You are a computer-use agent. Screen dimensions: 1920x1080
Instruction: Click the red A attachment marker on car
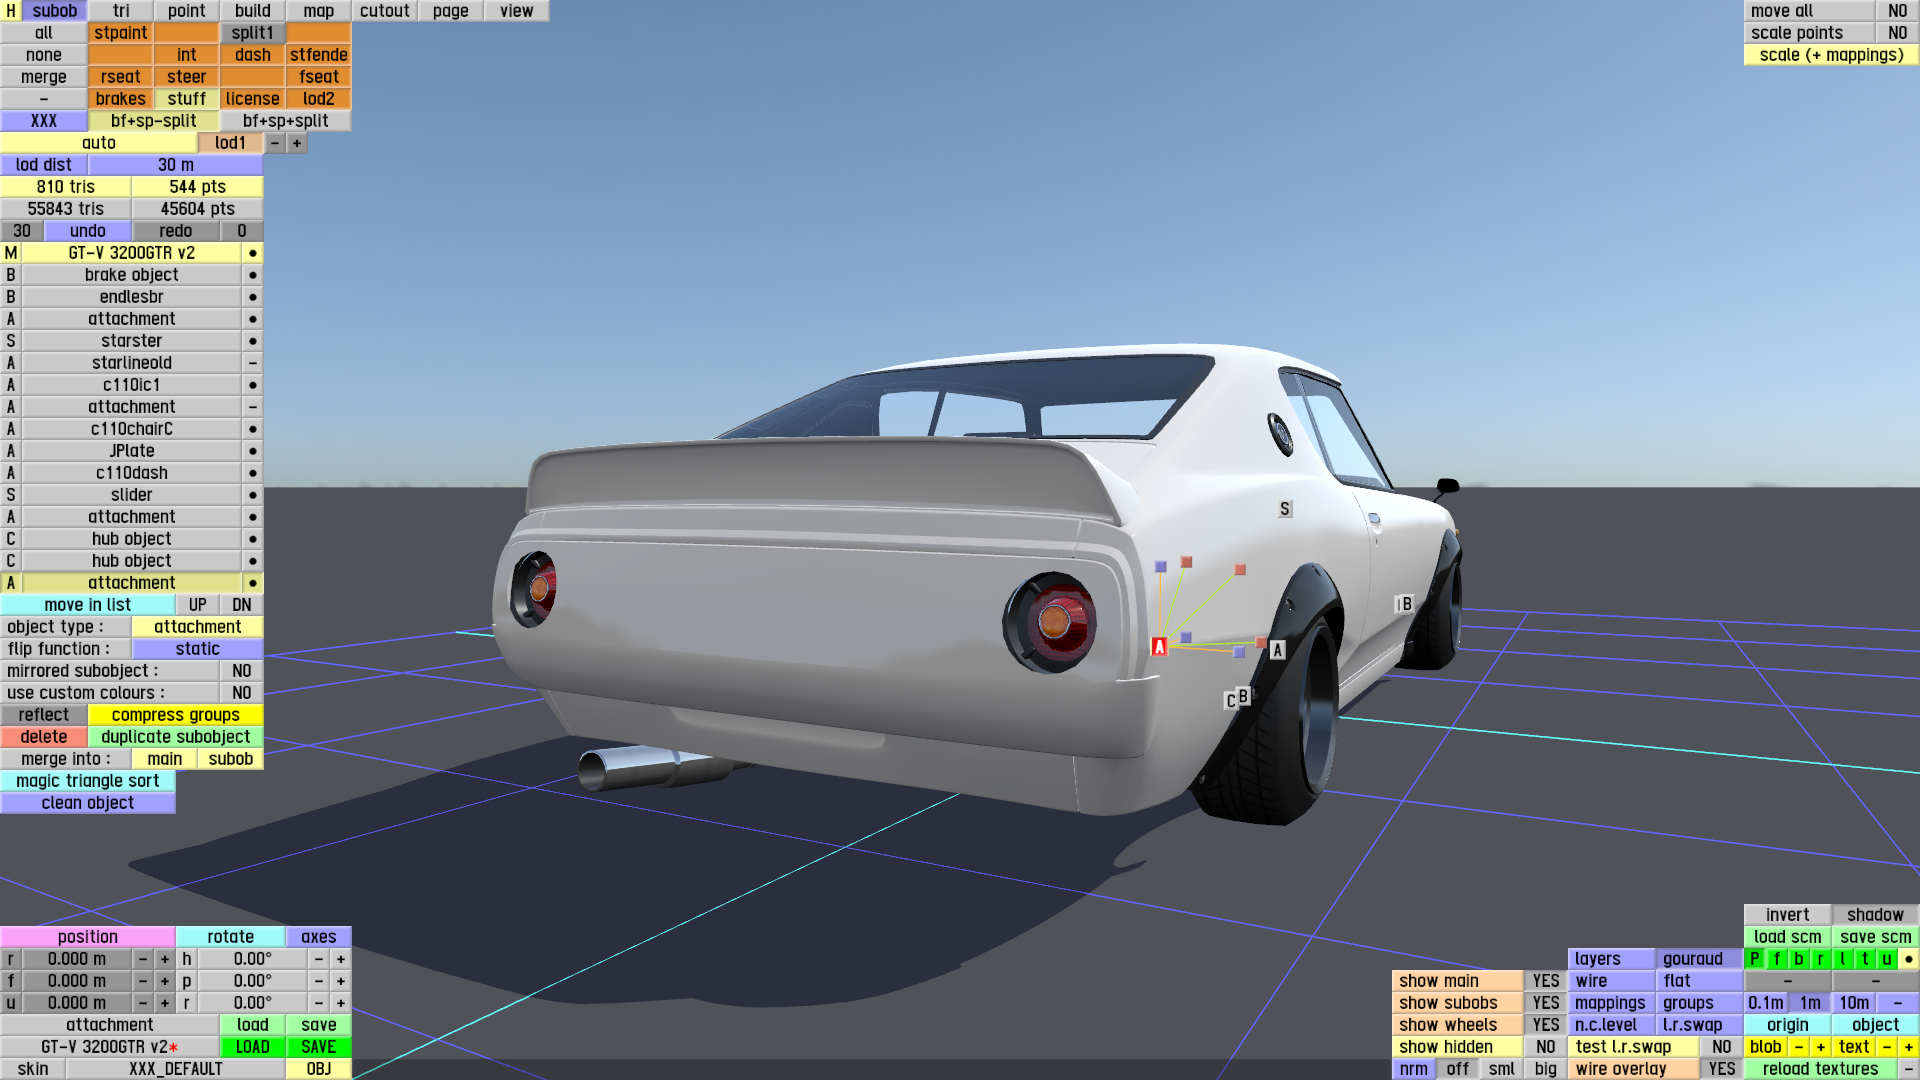coord(1159,646)
